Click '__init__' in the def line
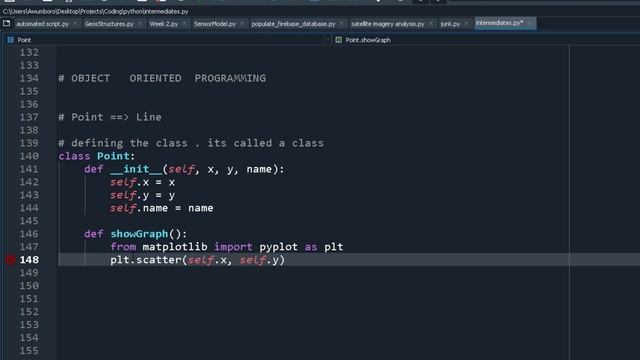 click(x=136, y=169)
